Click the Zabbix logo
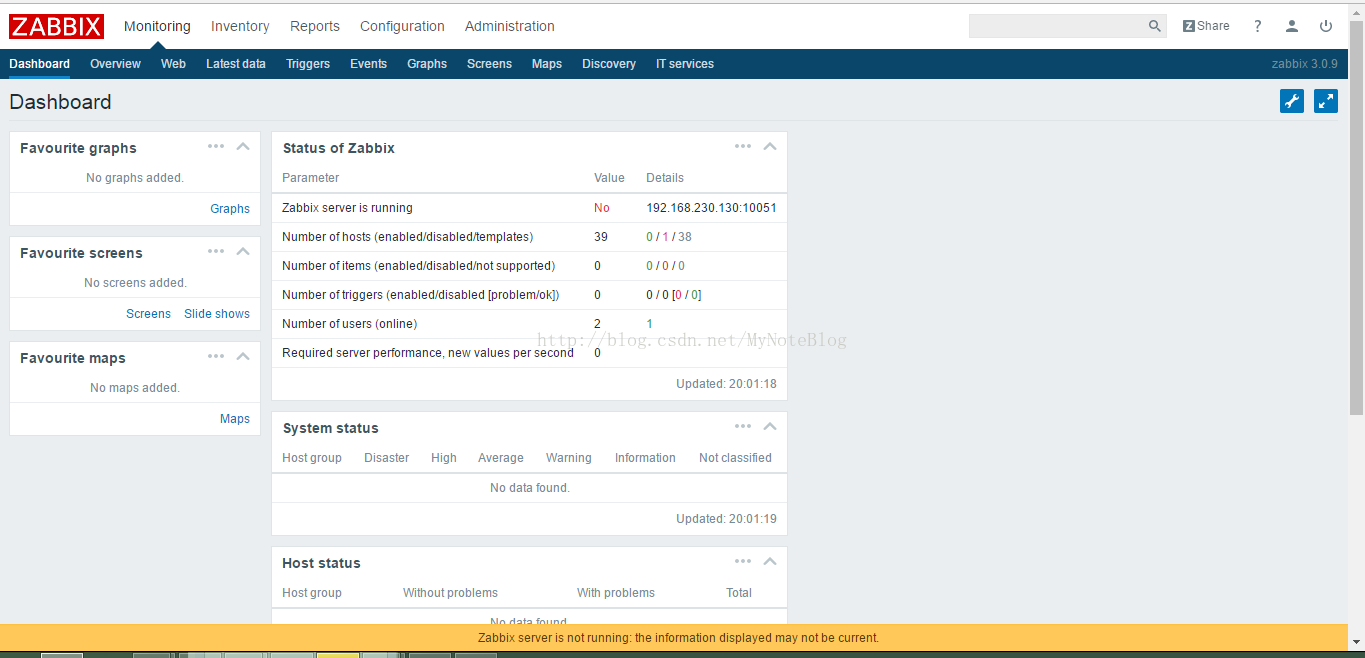Image resolution: width=1365 pixels, height=658 pixels. pyautogui.click(x=57, y=26)
